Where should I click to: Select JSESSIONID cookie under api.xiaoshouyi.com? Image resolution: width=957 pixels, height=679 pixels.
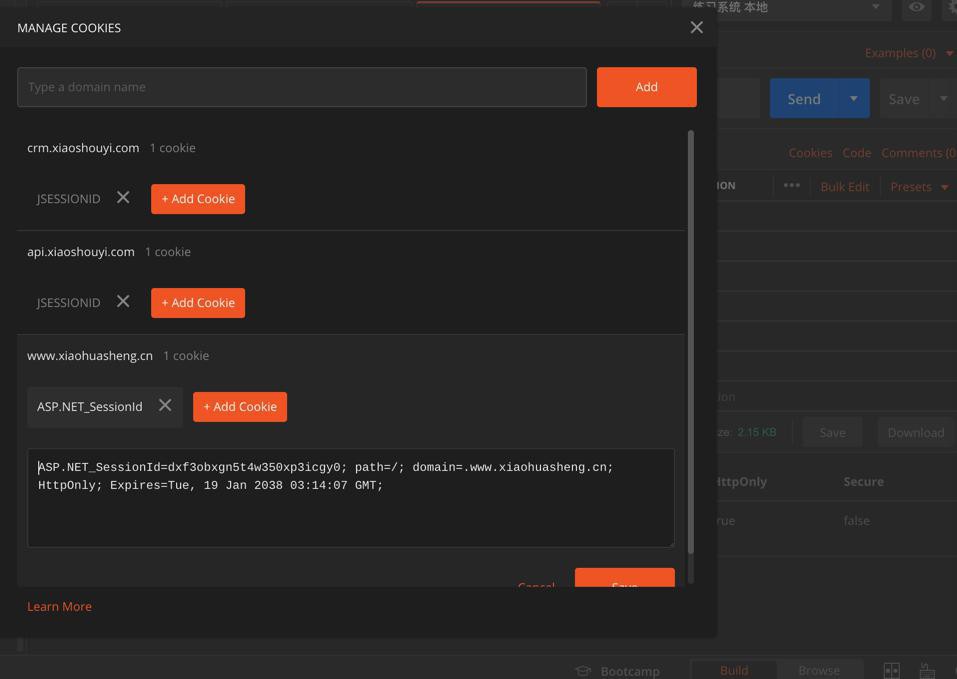[x=68, y=303]
